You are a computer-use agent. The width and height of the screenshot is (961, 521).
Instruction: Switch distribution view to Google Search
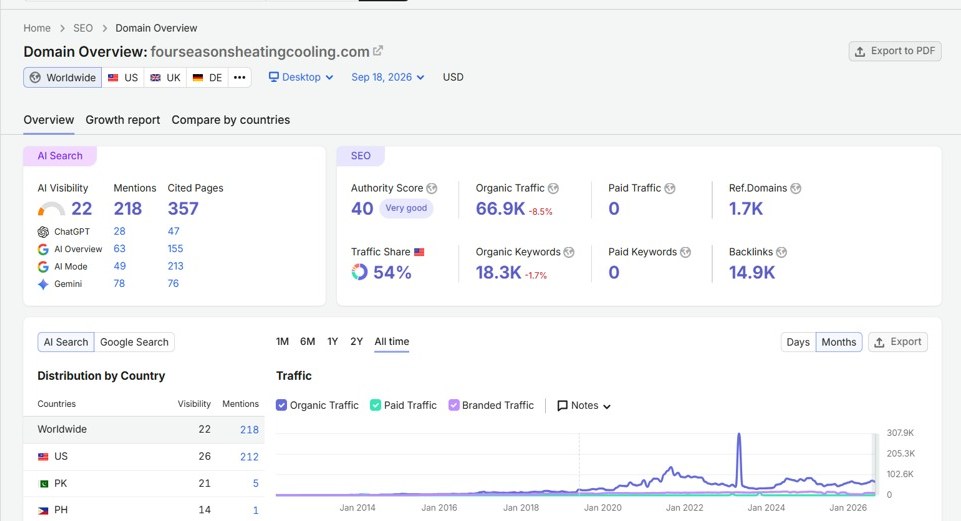pyautogui.click(x=134, y=342)
